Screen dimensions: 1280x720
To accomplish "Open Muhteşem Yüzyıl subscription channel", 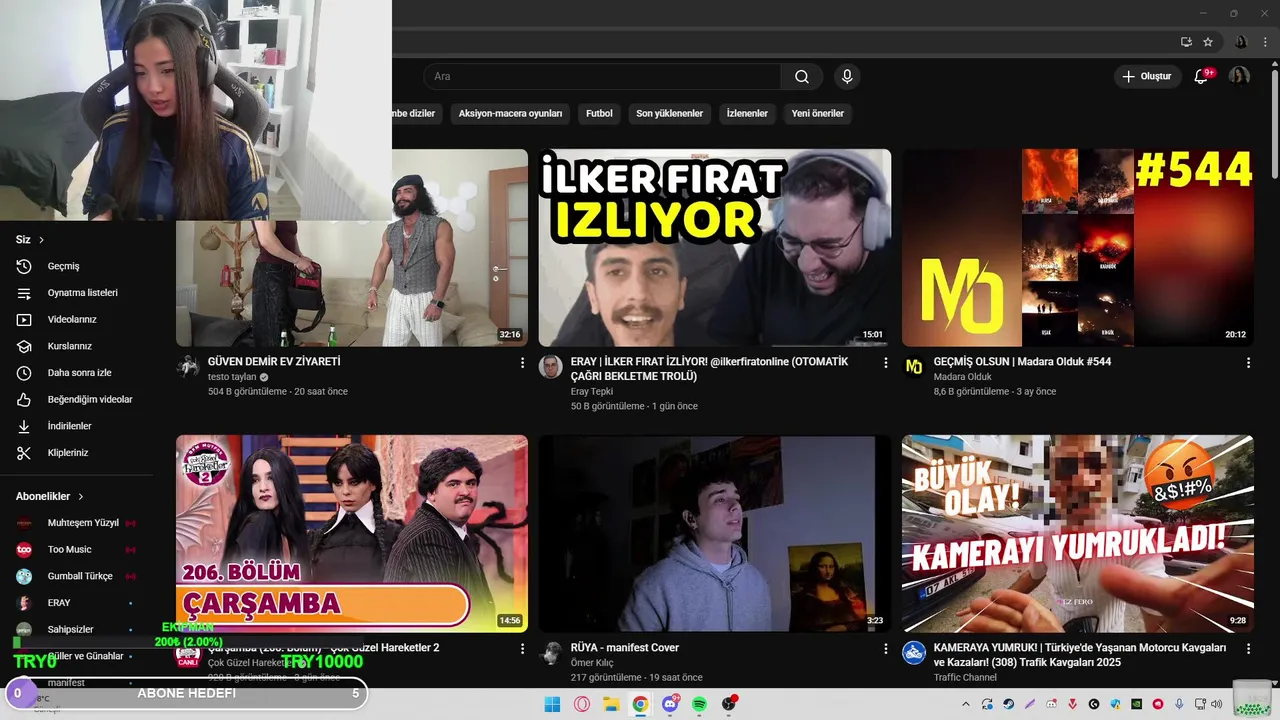I will pos(77,523).
